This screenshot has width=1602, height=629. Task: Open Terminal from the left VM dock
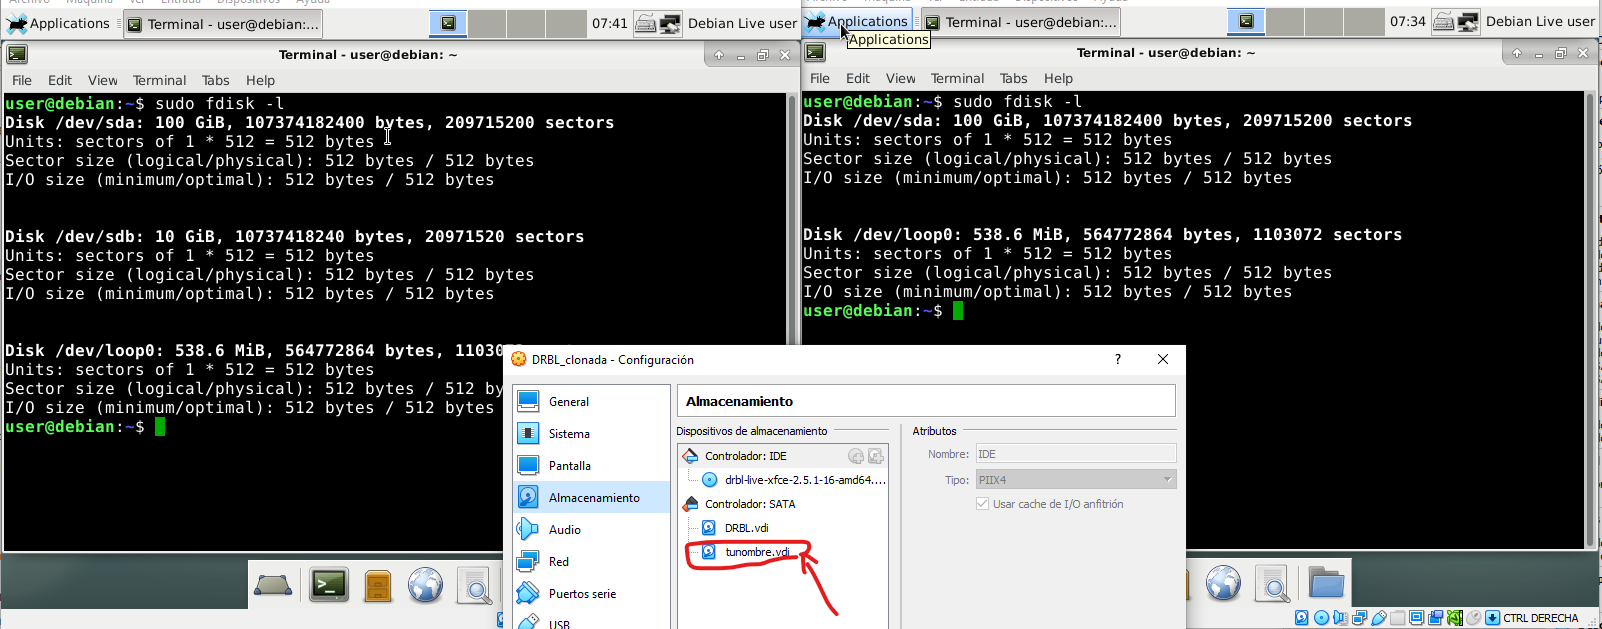(329, 584)
